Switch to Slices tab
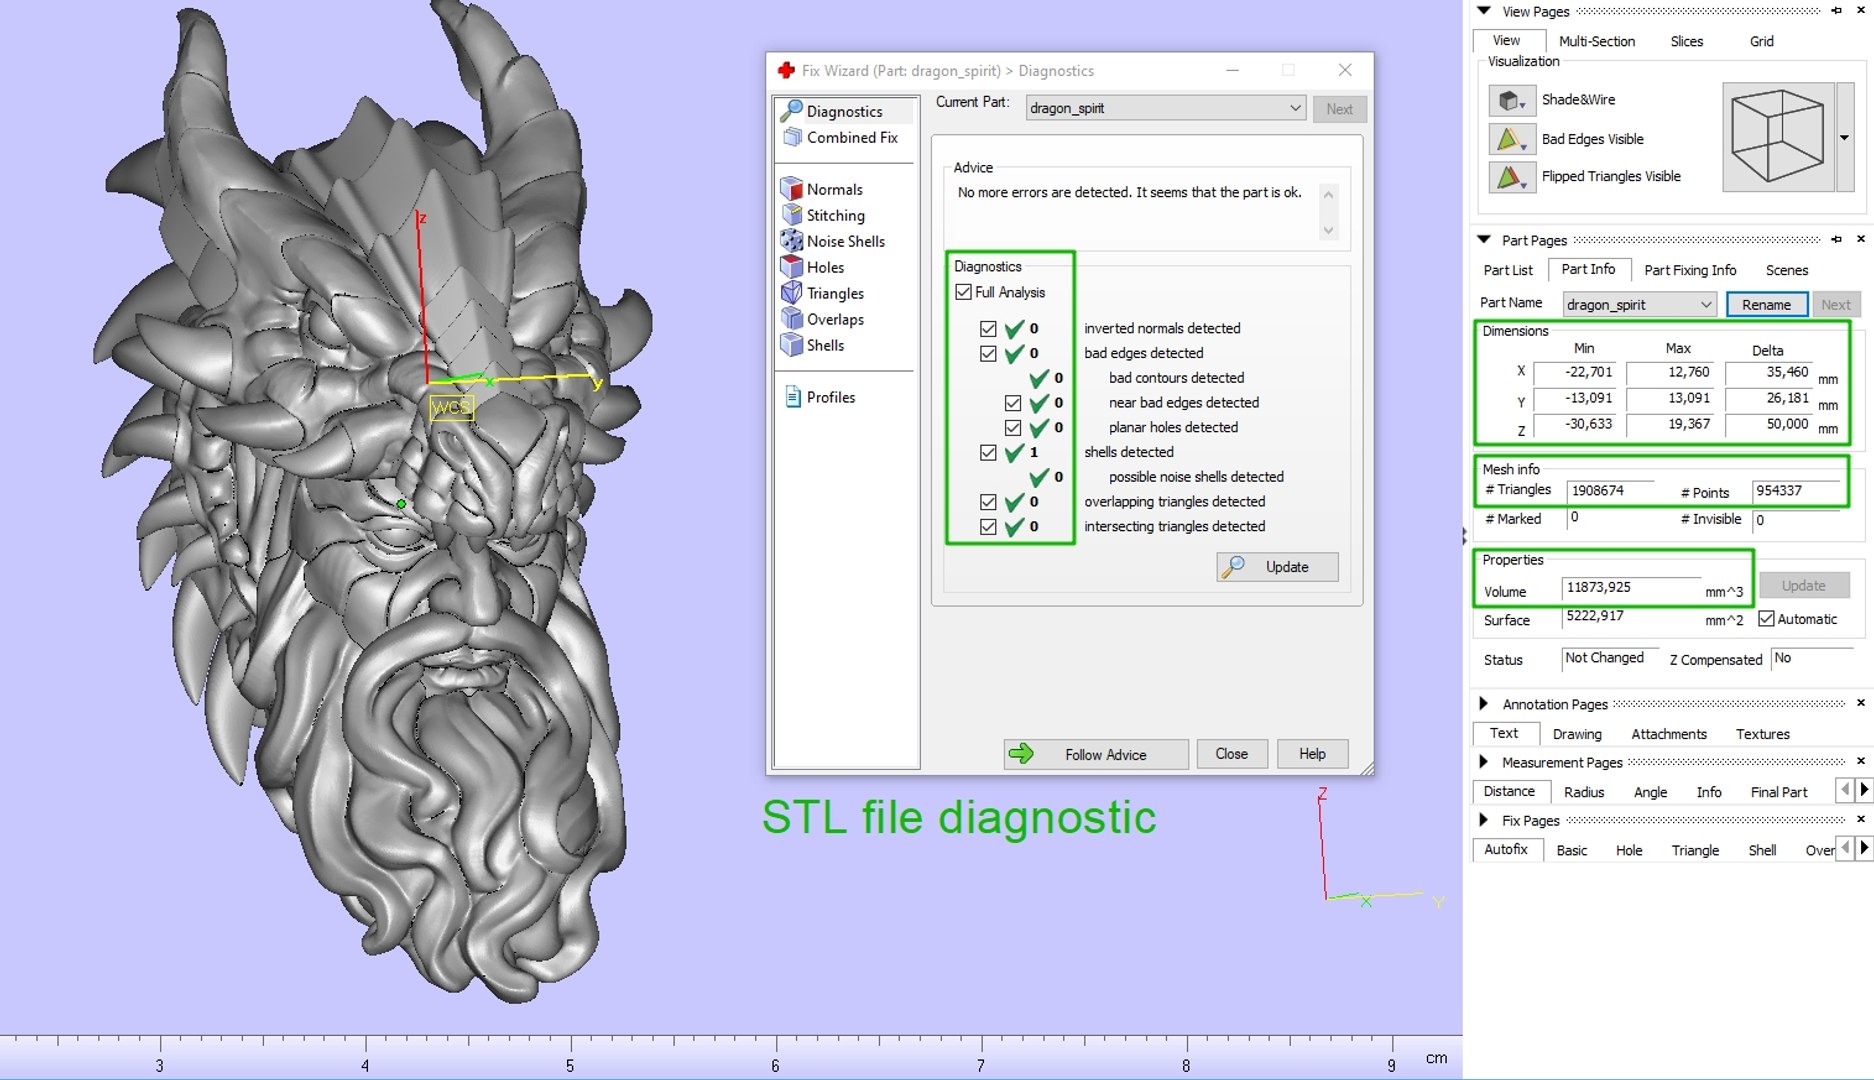Screen dimensions: 1874x1080 [1686, 41]
